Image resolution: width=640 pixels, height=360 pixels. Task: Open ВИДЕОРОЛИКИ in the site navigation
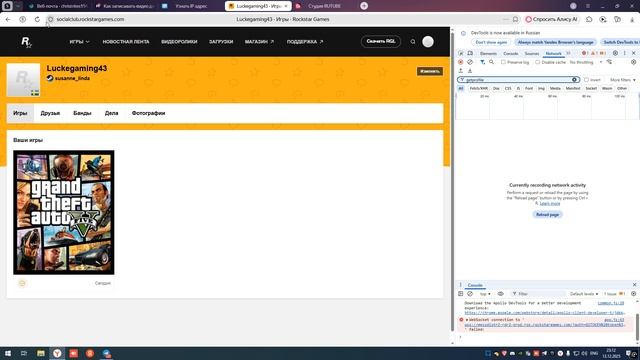point(179,42)
